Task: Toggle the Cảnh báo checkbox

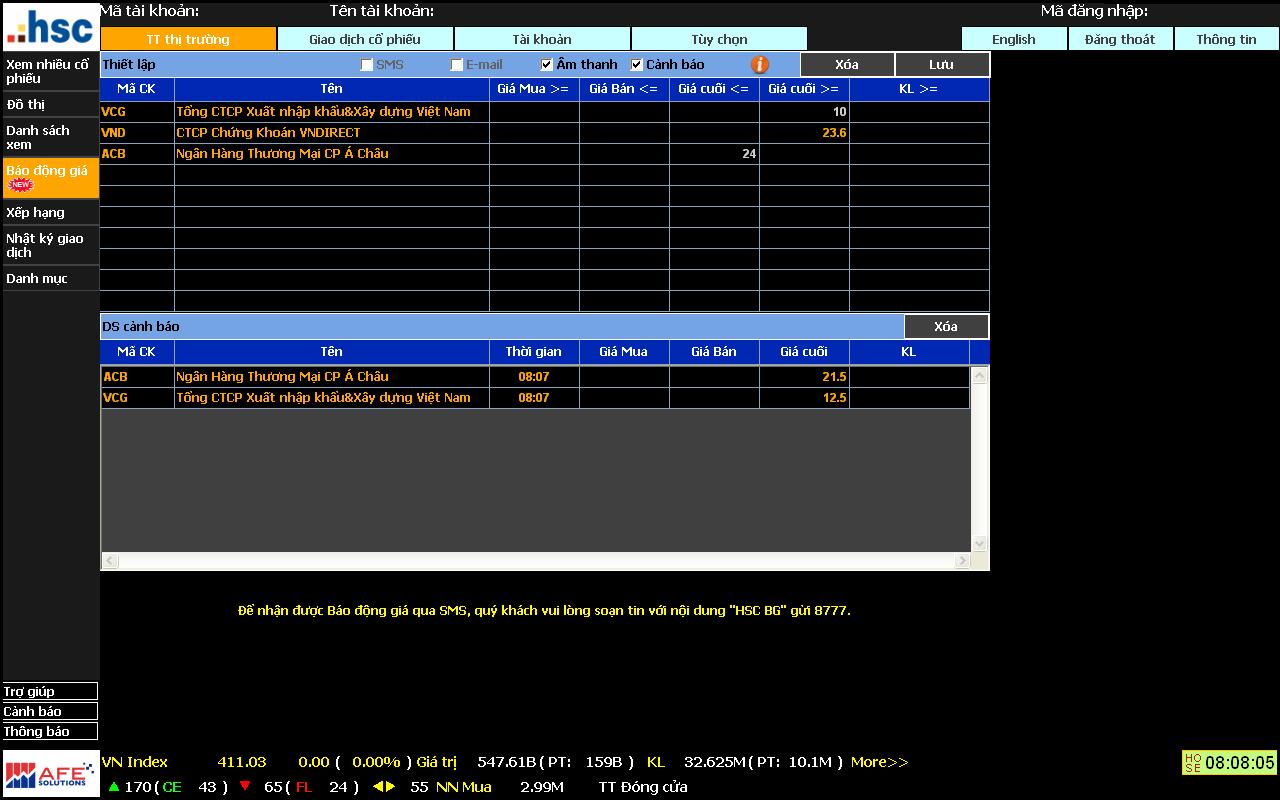Action: [637, 65]
